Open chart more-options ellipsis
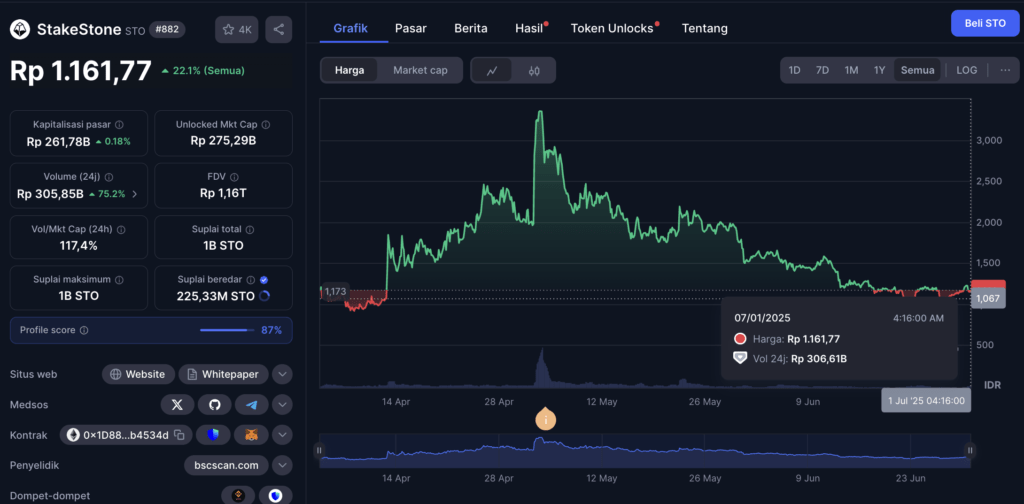This screenshot has width=1024, height=504. tap(1005, 70)
